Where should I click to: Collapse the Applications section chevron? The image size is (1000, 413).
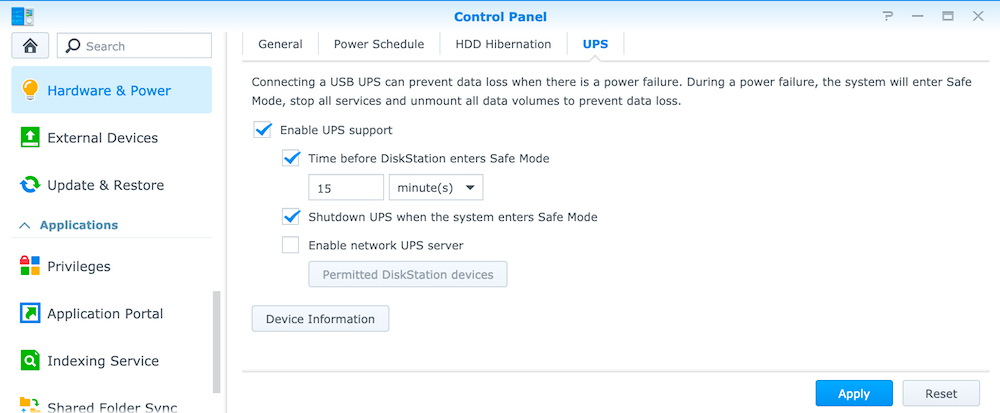[25, 225]
